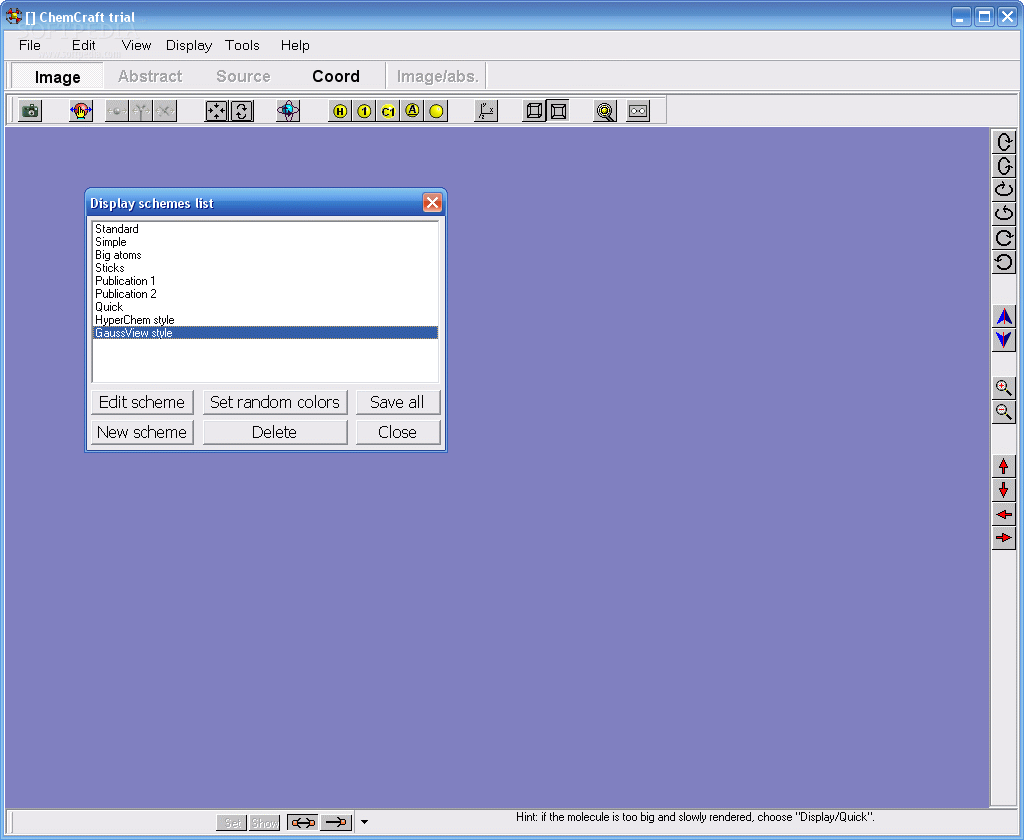
Task: Click the second rotation arrow in right sidebar
Action: tap(1004, 166)
